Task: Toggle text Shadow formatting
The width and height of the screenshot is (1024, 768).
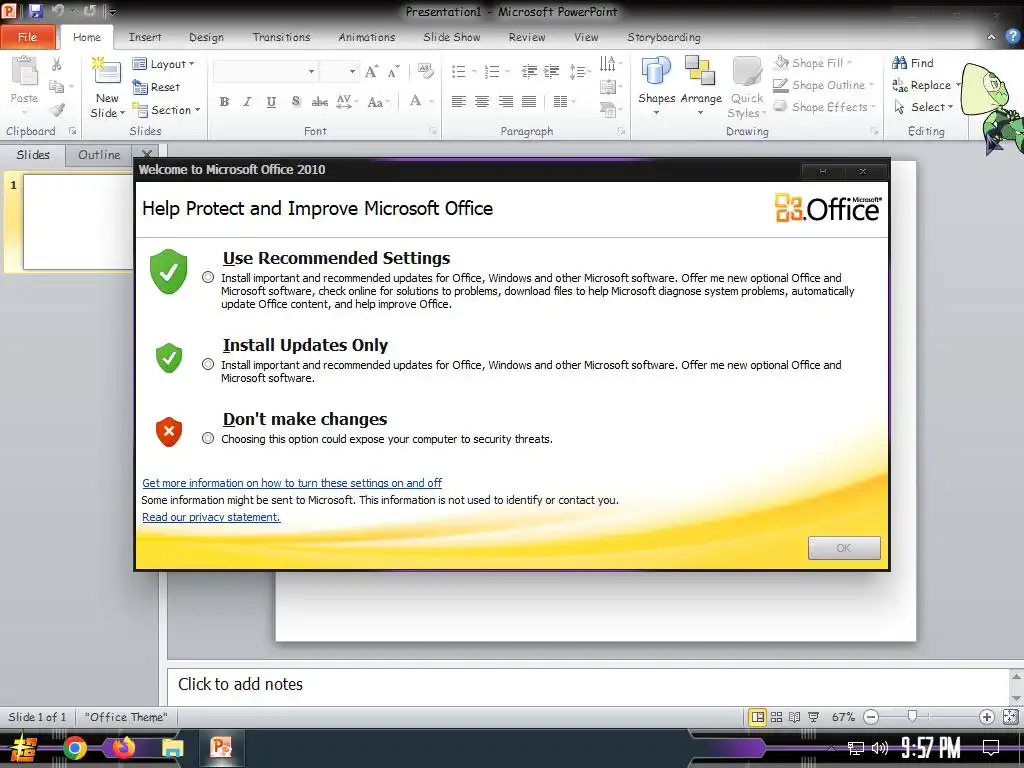Action: (x=296, y=102)
